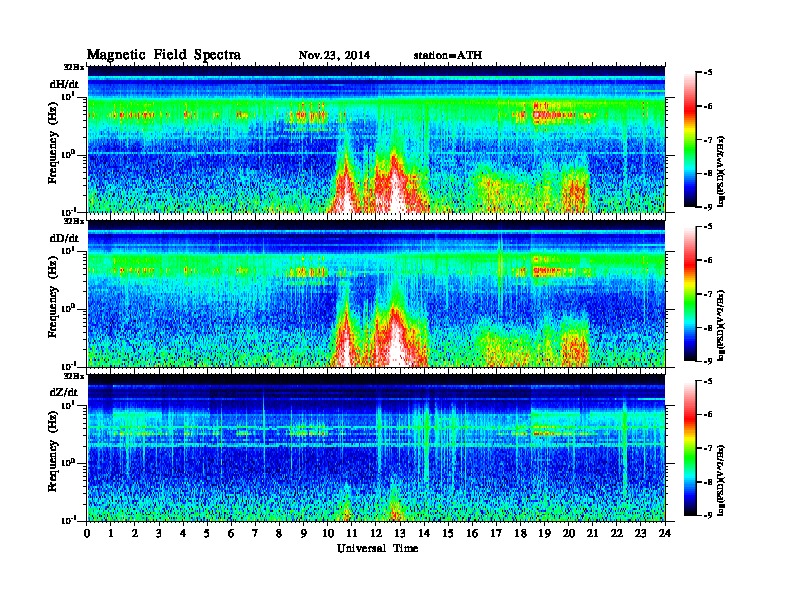This screenshot has height=612, width=792.
Task: Pick the dD/dt panel color scale bar
Action: pos(690,294)
